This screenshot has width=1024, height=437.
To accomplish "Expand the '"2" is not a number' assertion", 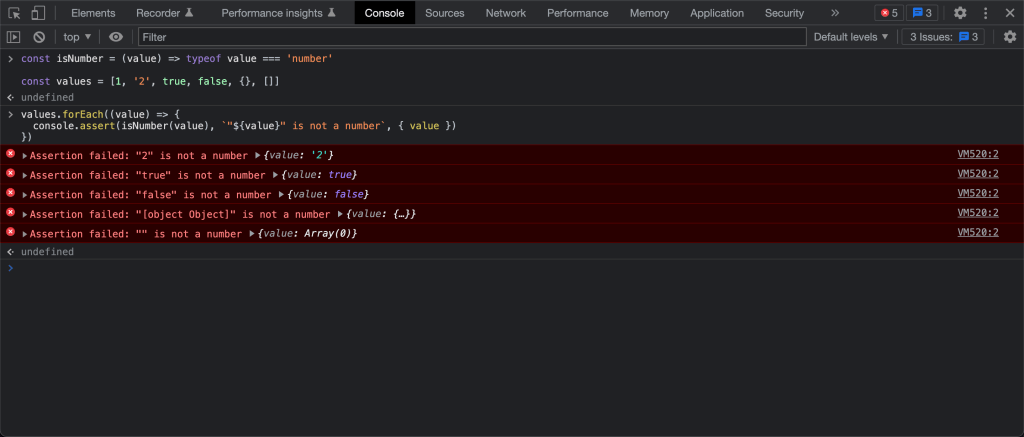I will [x=25, y=156].
